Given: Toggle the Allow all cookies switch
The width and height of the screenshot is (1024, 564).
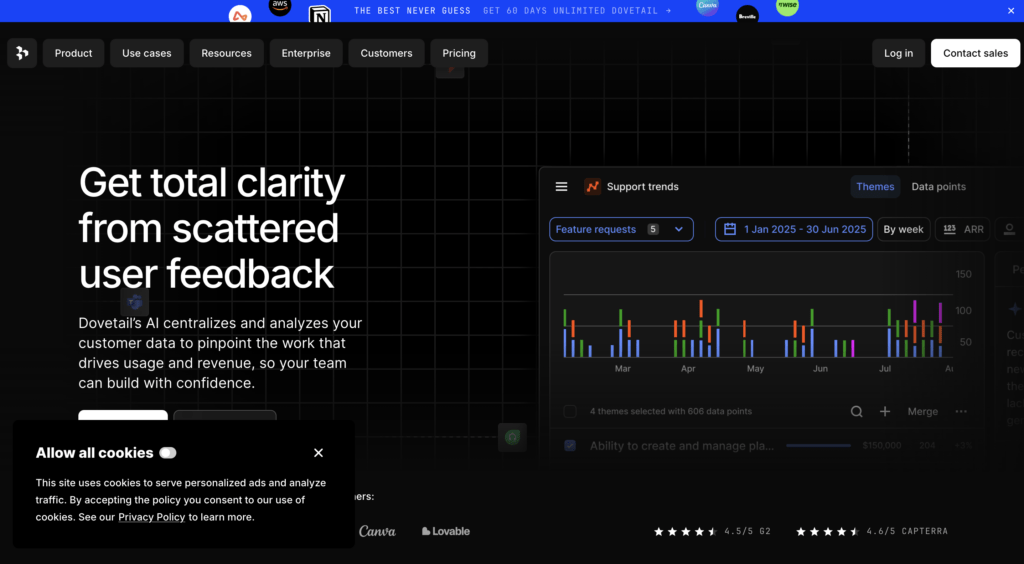Looking at the screenshot, I should (168, 453).
